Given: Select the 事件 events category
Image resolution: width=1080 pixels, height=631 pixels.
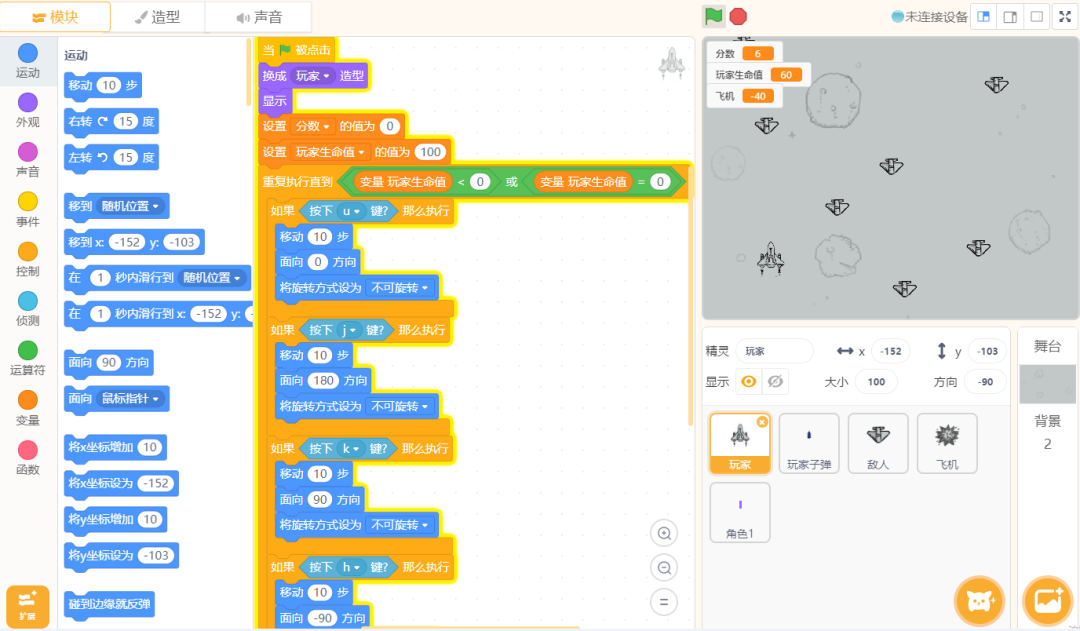Looking at the screenshot, I should click(x=28, y=209).
